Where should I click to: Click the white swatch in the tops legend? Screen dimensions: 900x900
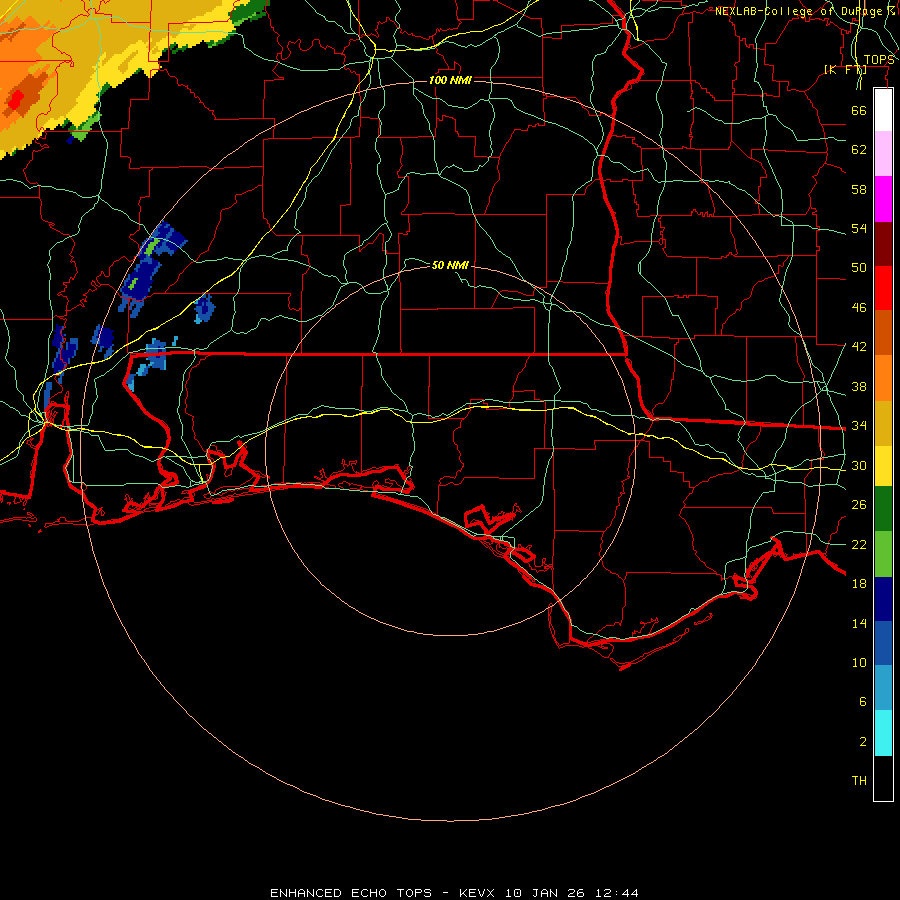pyautogui.click(x=883, y=110)
